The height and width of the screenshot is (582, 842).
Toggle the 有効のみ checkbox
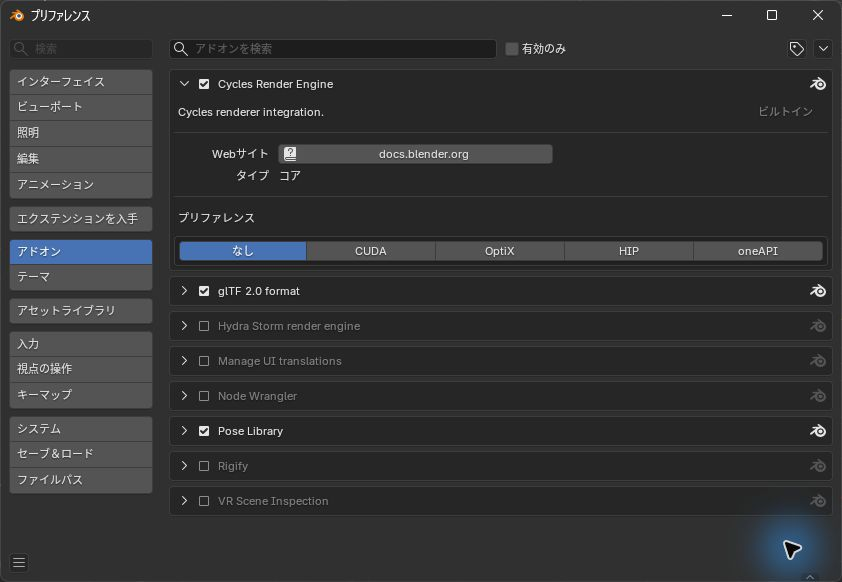(x=512, y=49)
